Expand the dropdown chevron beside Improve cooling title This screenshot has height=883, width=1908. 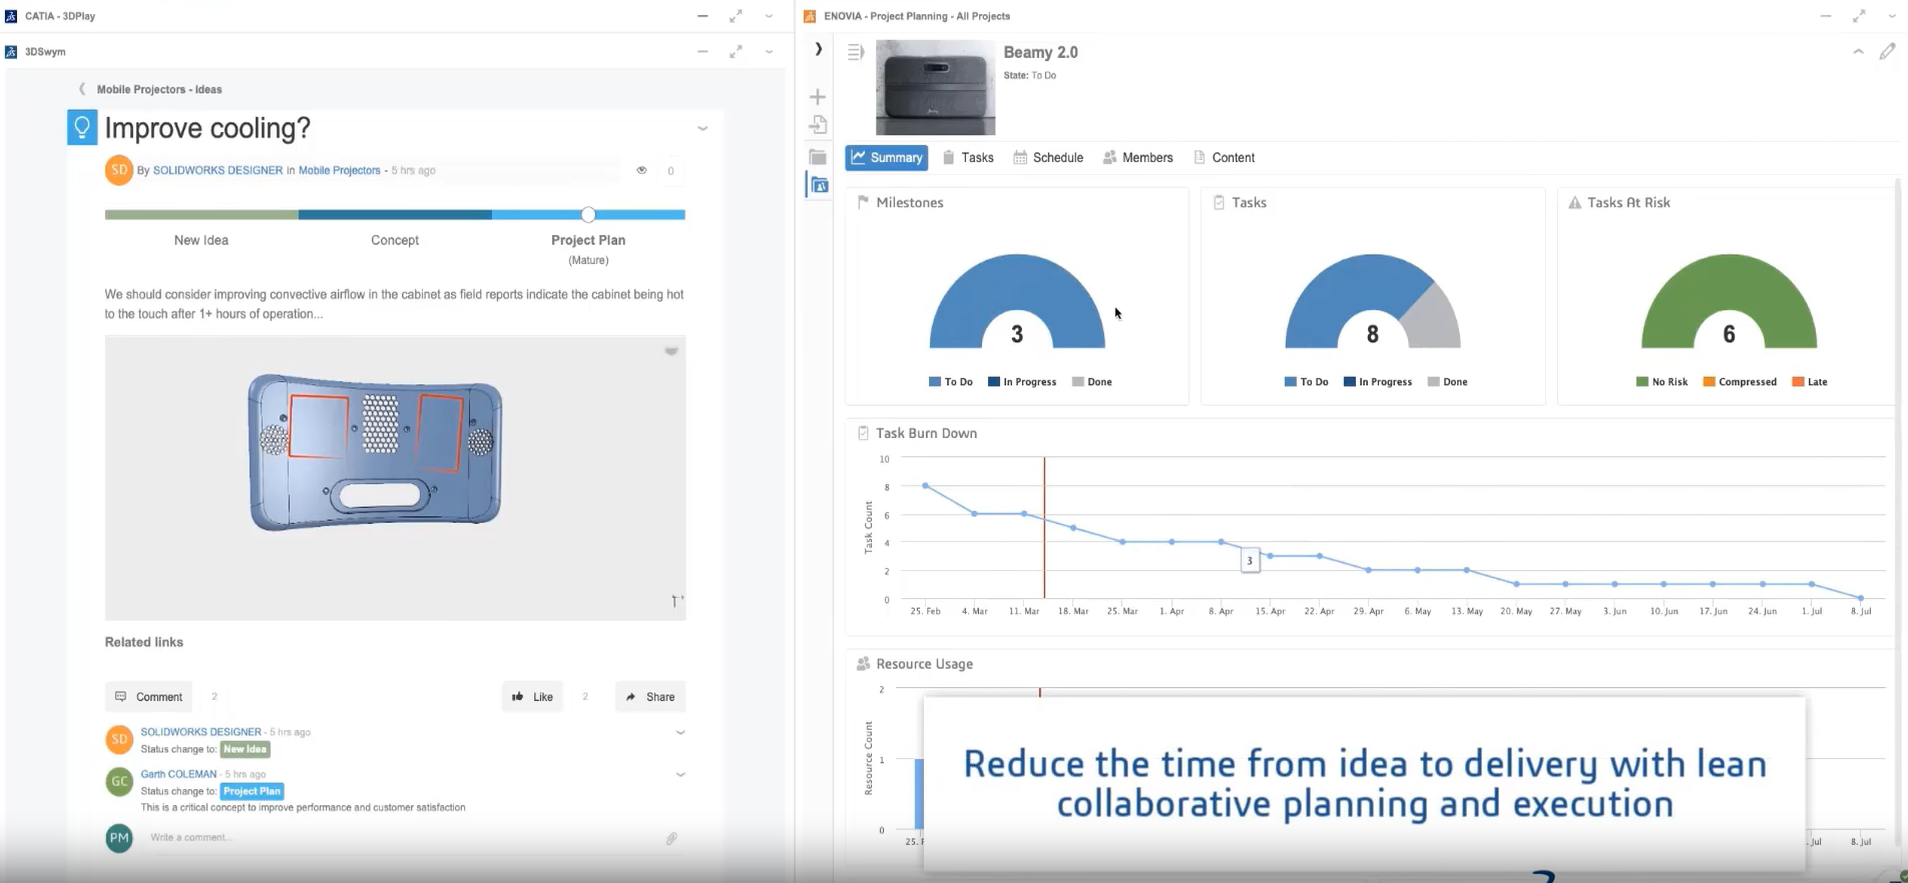tap(702, 129)
